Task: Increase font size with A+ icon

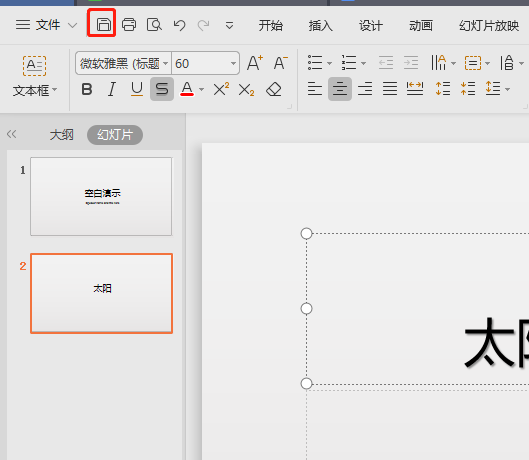Action: (x=255, y=63)
